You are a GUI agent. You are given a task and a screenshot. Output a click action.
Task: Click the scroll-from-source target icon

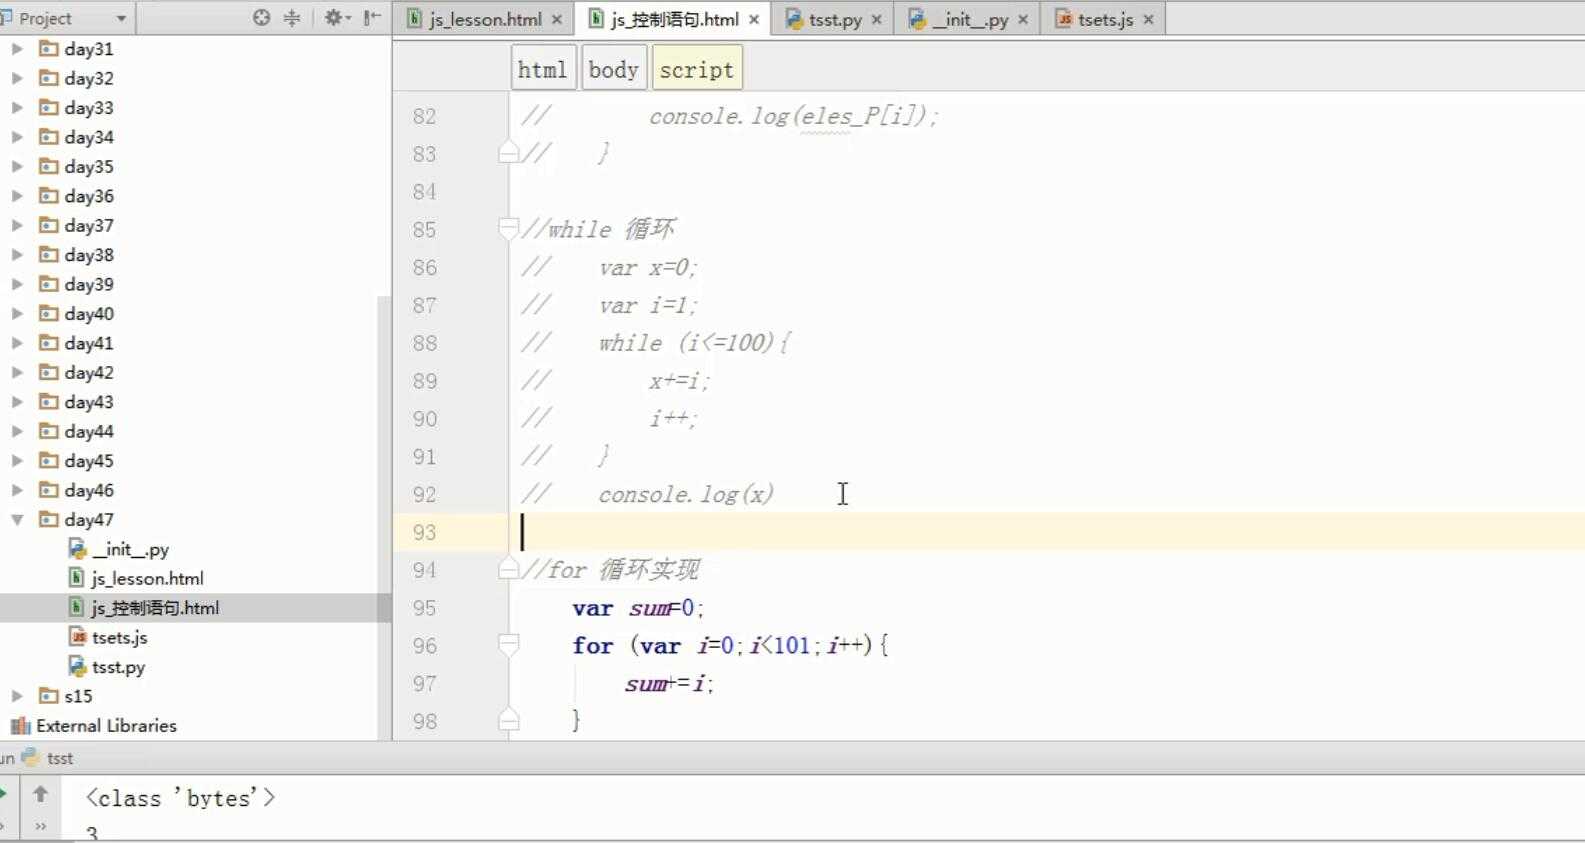[x=261, y=17]
